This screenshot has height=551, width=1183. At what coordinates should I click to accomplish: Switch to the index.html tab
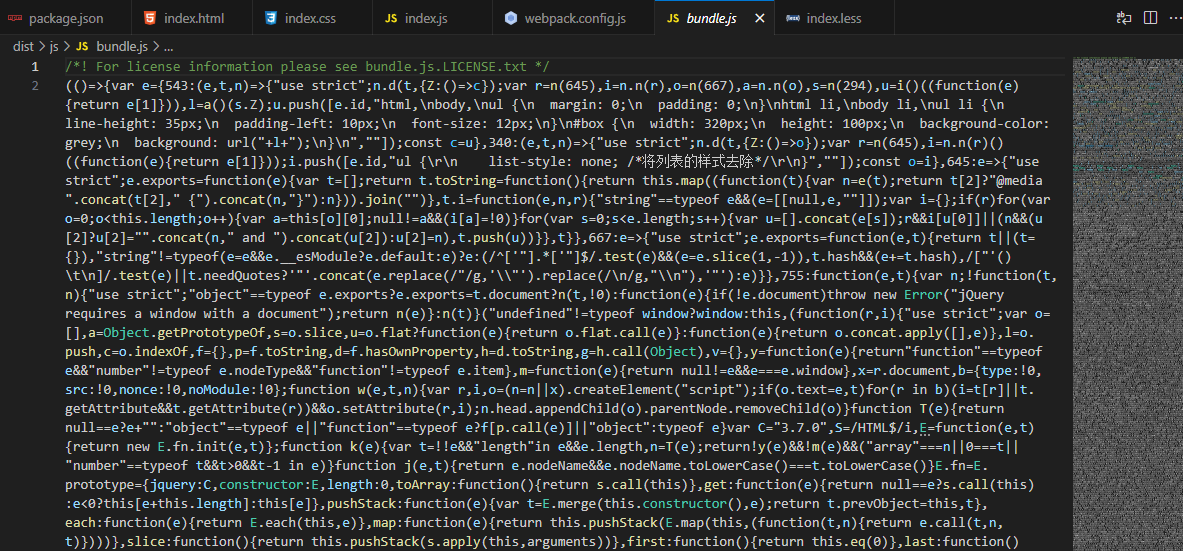192,18
